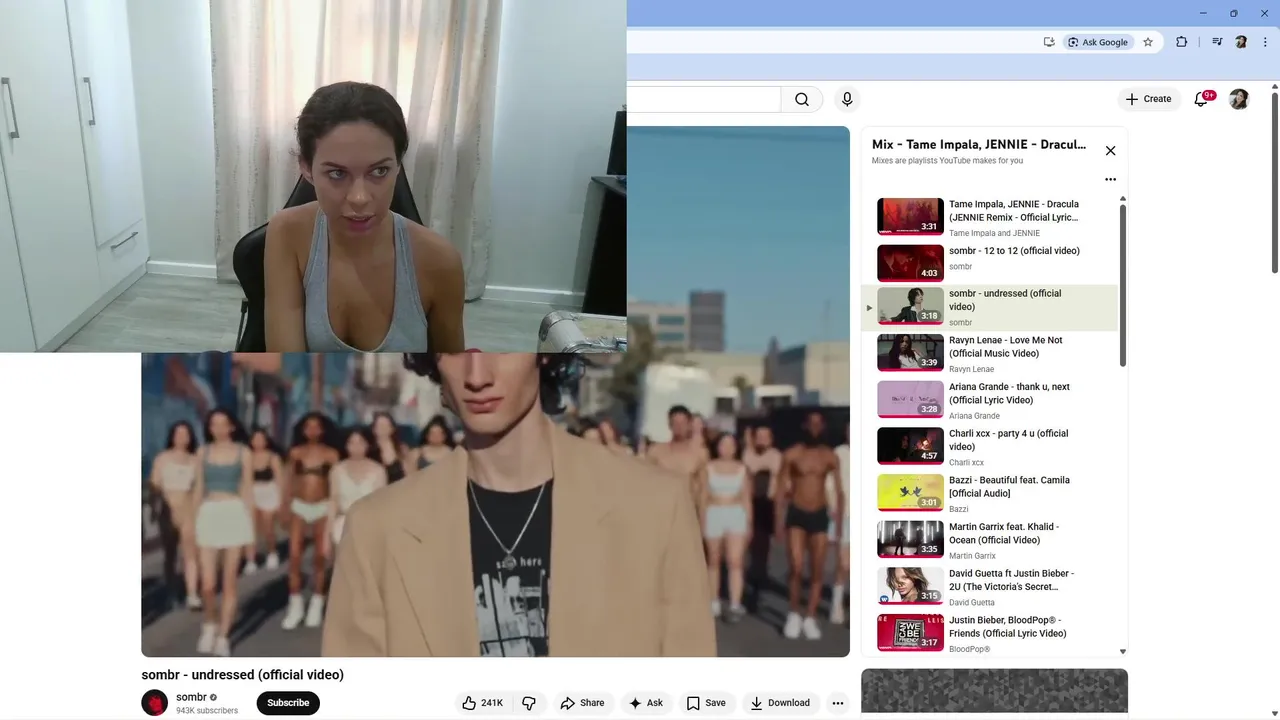Open the Chrome profile avatar
This screenshot has height=720, width=1280.
1241,42
